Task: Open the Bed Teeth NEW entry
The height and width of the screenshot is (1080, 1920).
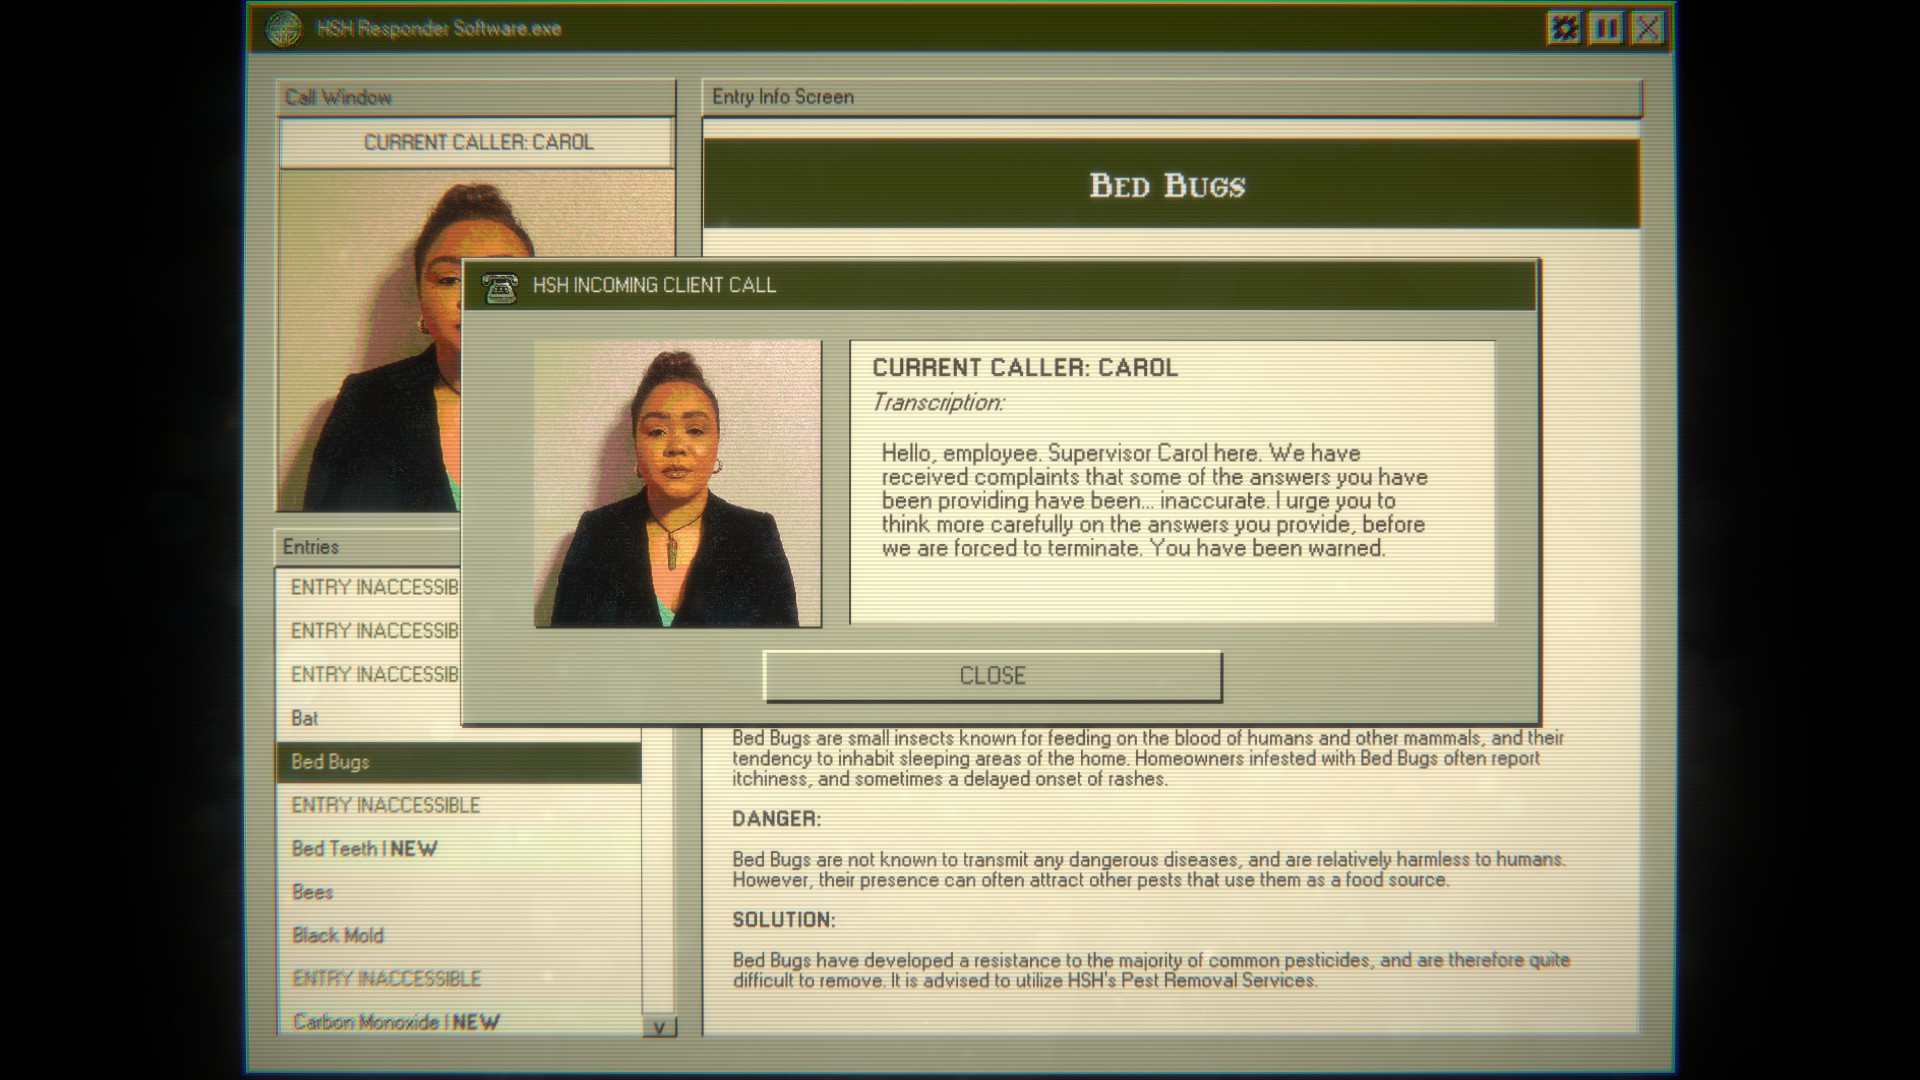Action: pos(364,849)
